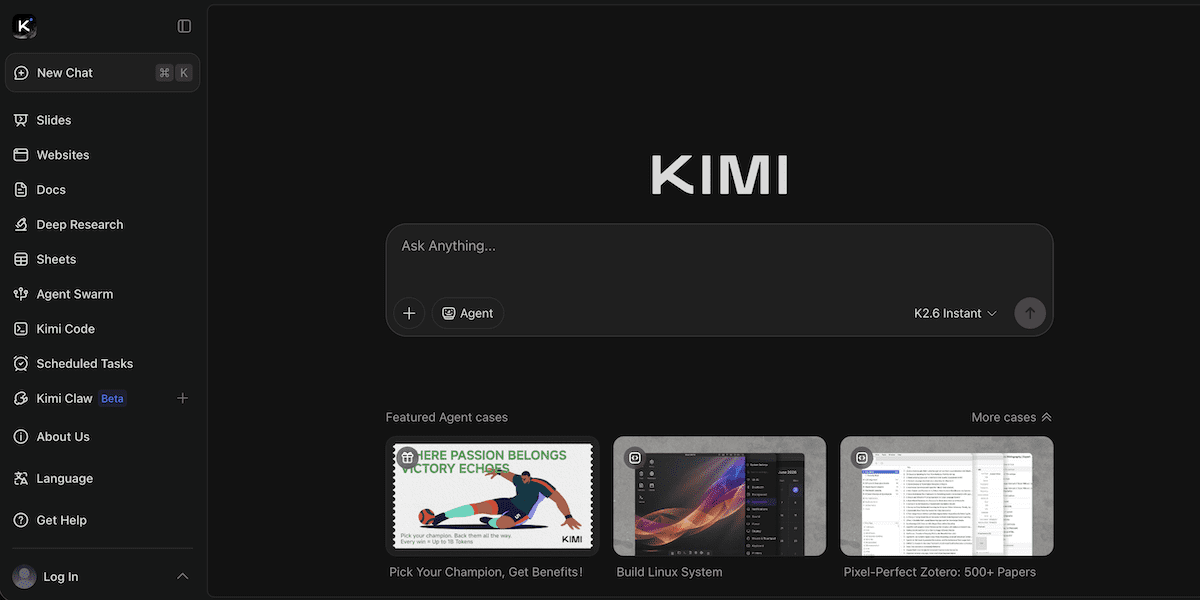Viewport: 1200px width, 600px height.
Task: Toggle the Agent mode button
Action: pyautogui.click(x=468, y=313)
